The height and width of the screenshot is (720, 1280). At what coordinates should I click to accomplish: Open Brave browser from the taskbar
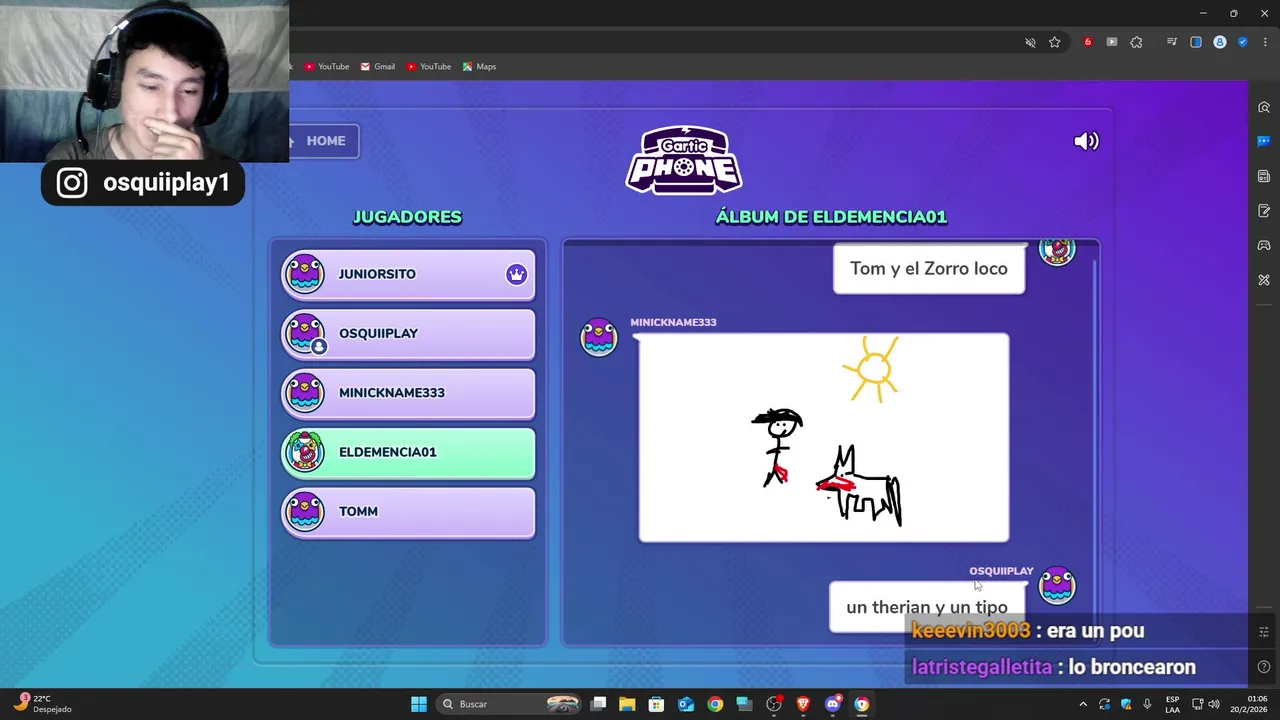(803, 704)
